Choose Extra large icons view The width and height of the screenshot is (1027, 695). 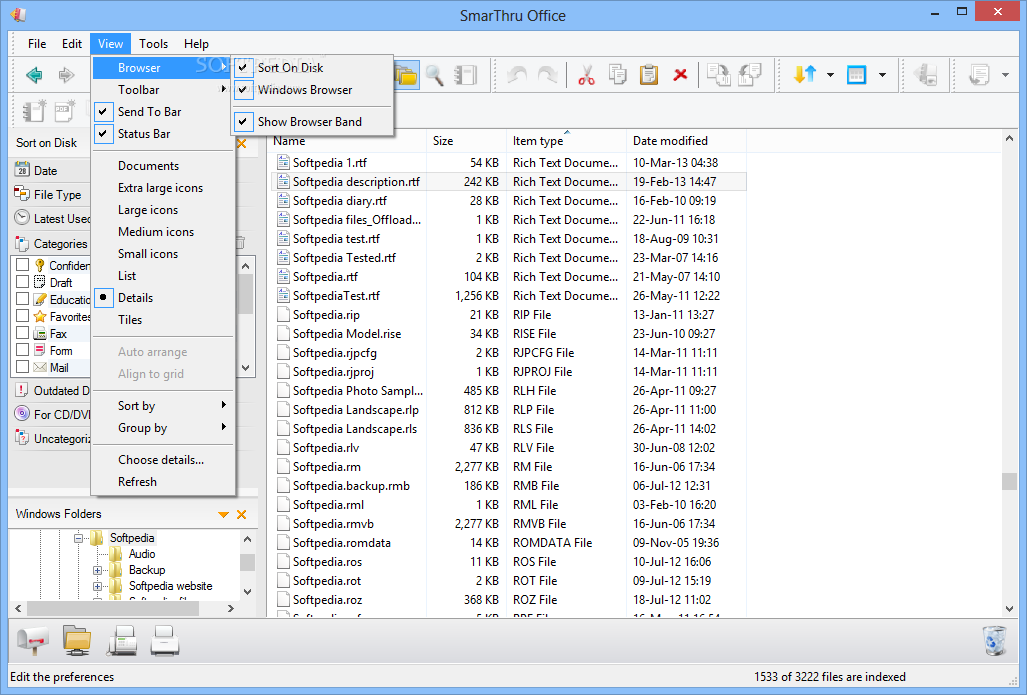(162, 188)
